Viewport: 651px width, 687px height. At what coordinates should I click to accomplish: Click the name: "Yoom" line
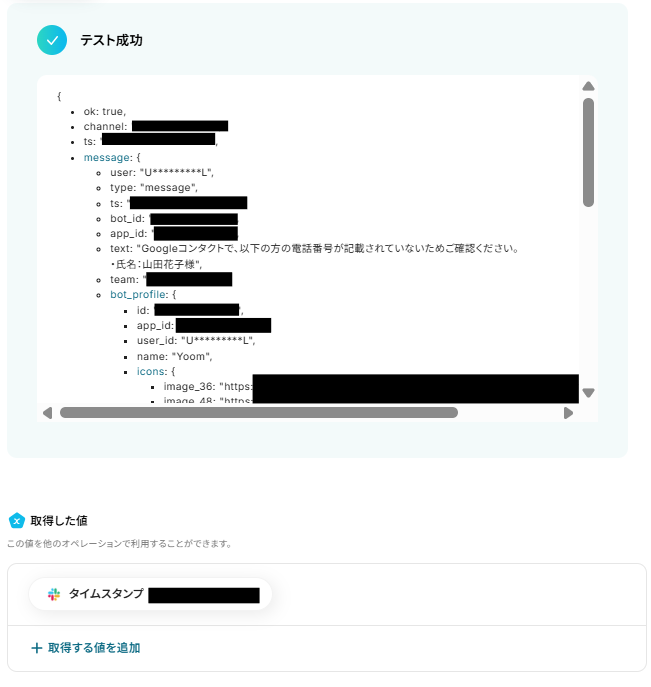(x=174, y=356)
